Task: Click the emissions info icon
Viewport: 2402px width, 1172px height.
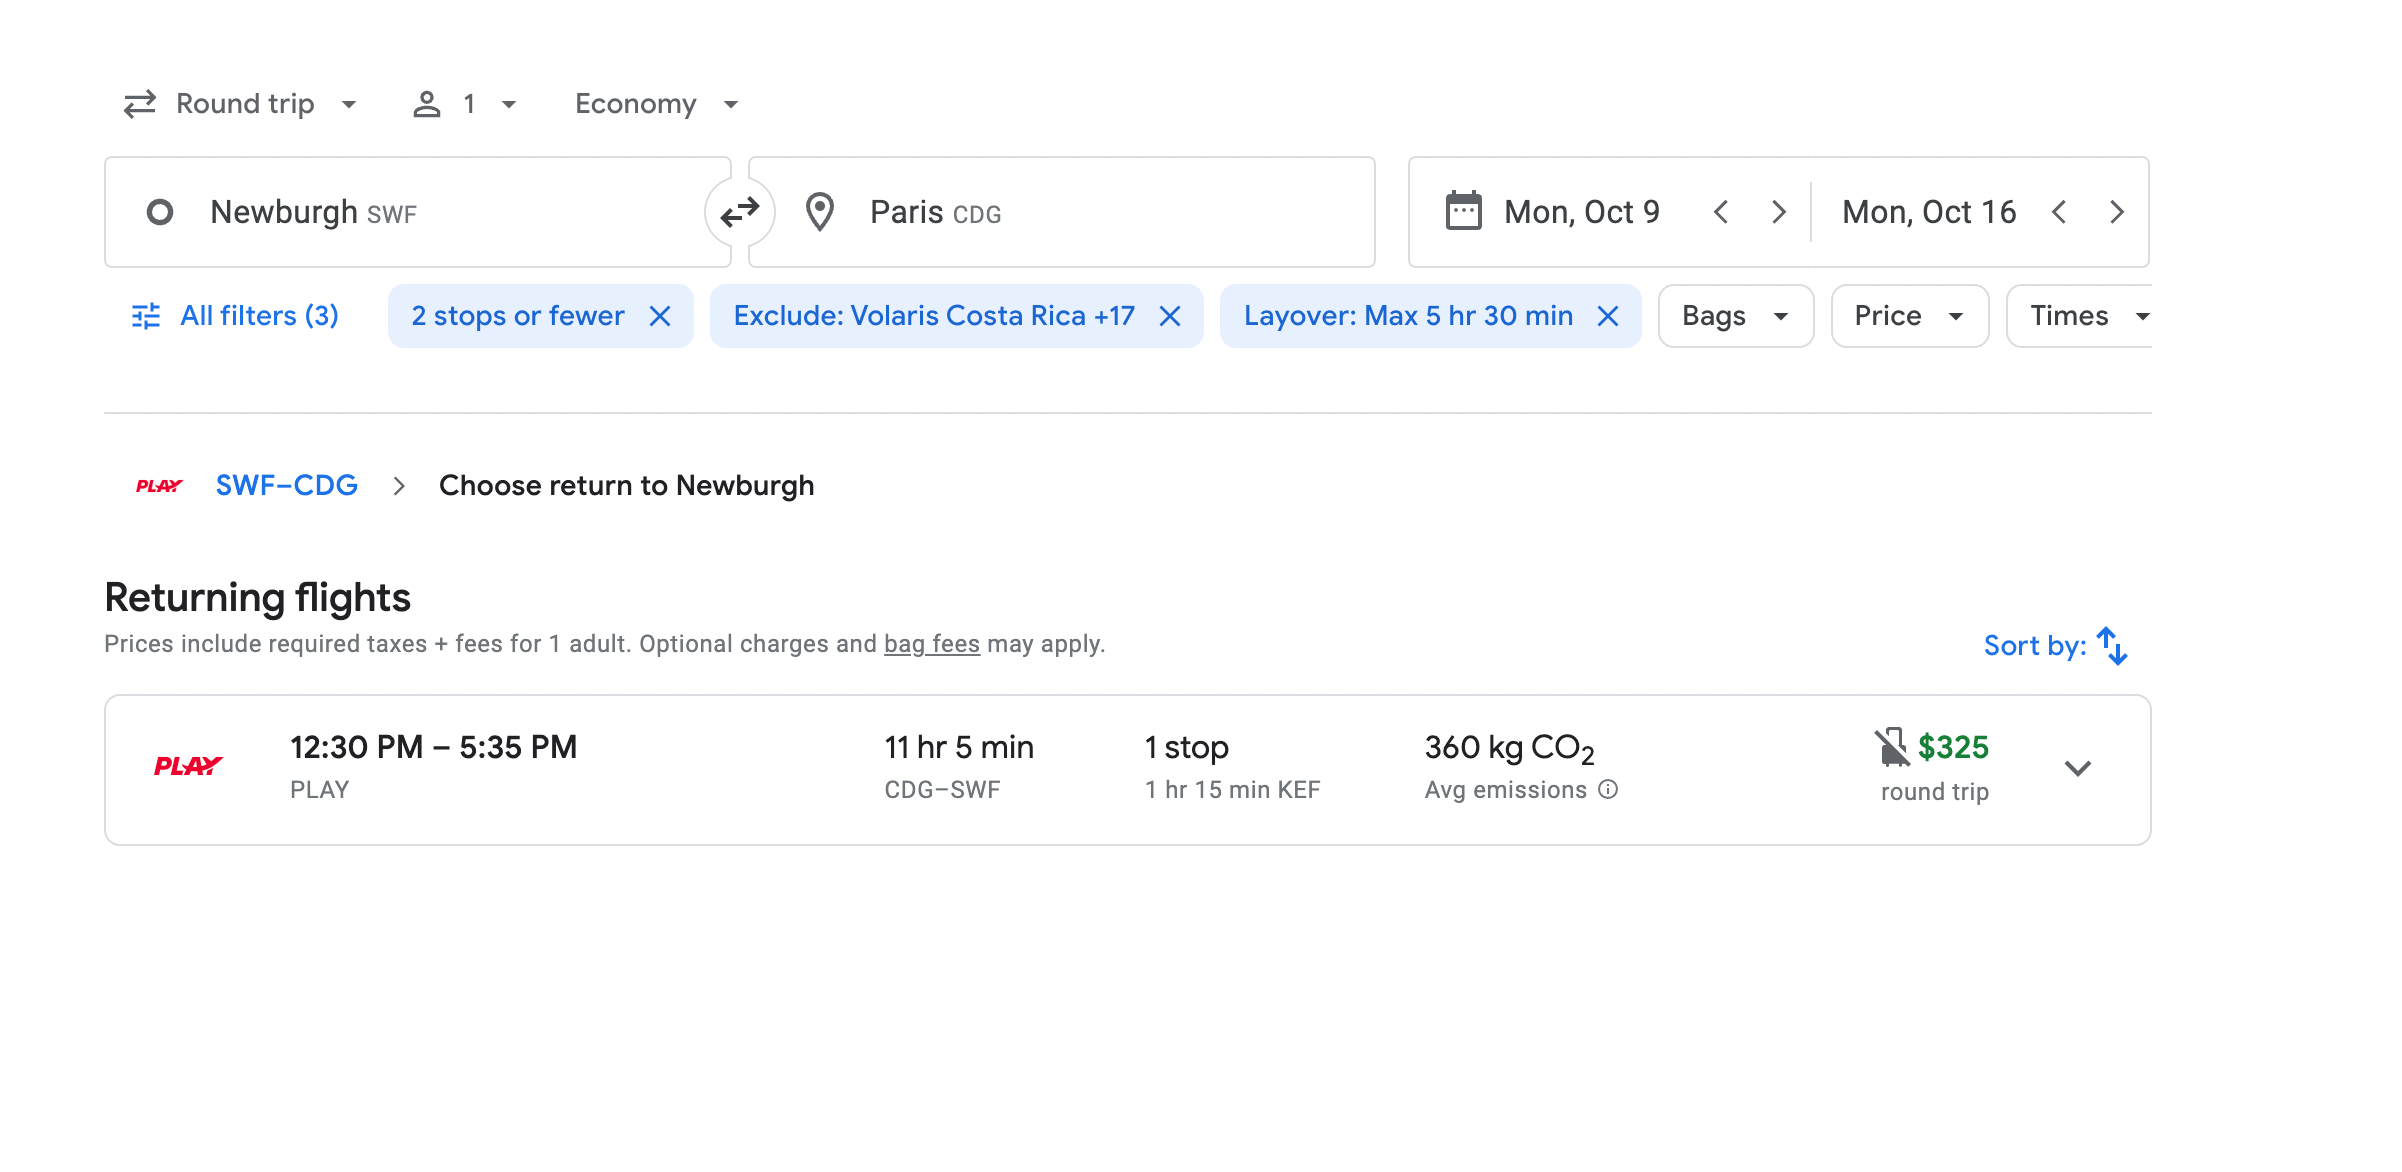Action: (1608, 790)
